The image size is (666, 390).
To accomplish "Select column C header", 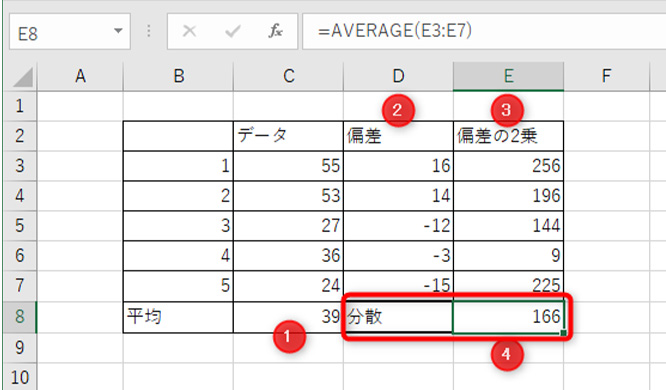I will click(288, 76).
